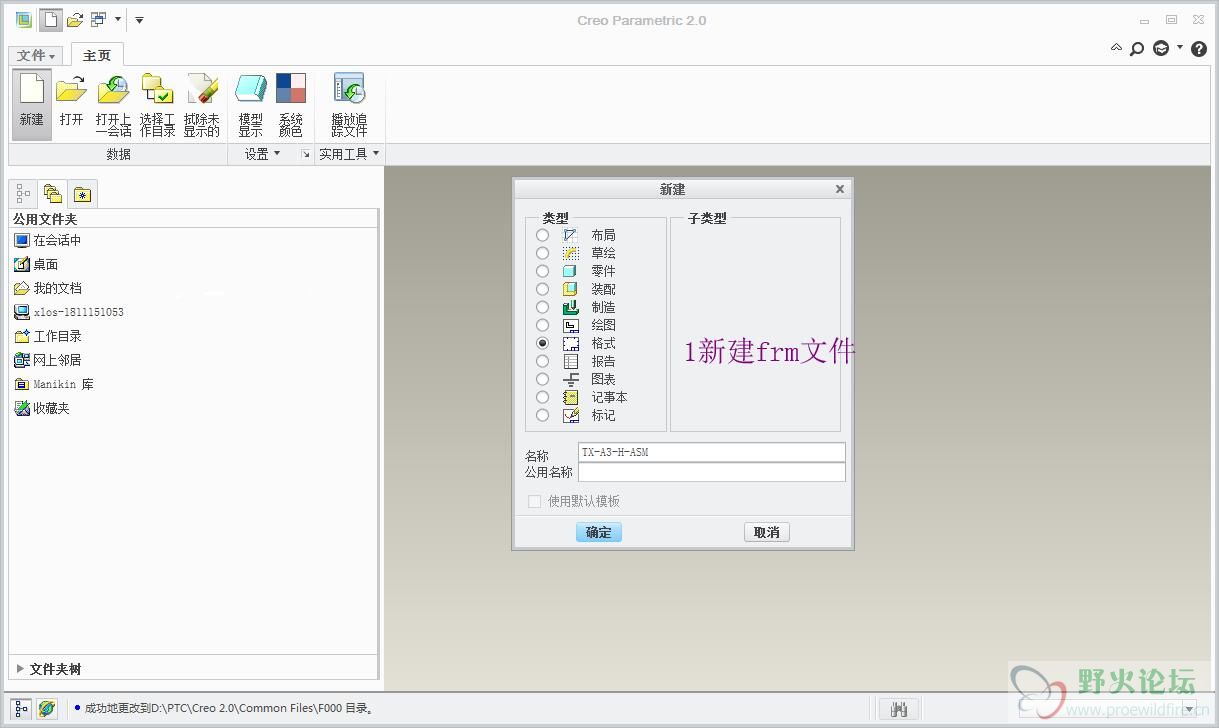This screenshot has width=1219, height=728.
Task: Select the 布局 layout type radio button
Action: click(542, 235)
